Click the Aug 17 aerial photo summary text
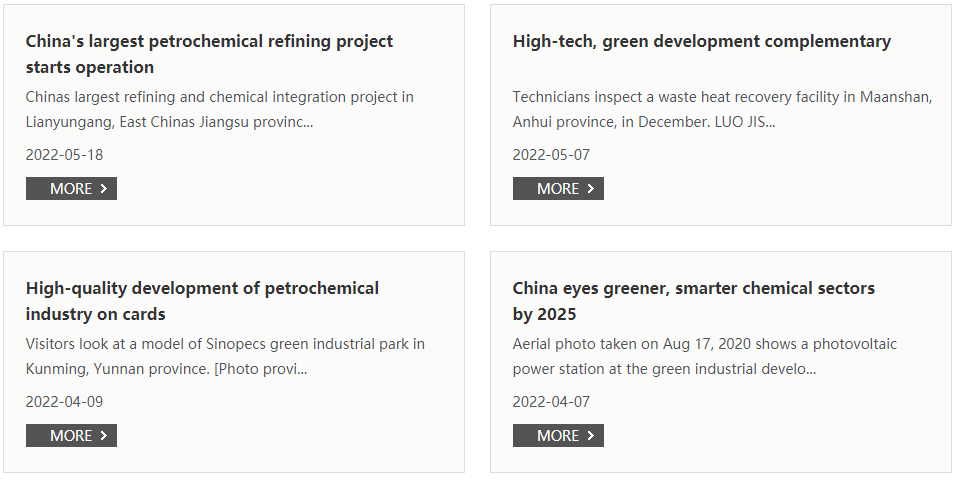Image resolution: width=958 pixels, height=479 pixels. (704, 357)
